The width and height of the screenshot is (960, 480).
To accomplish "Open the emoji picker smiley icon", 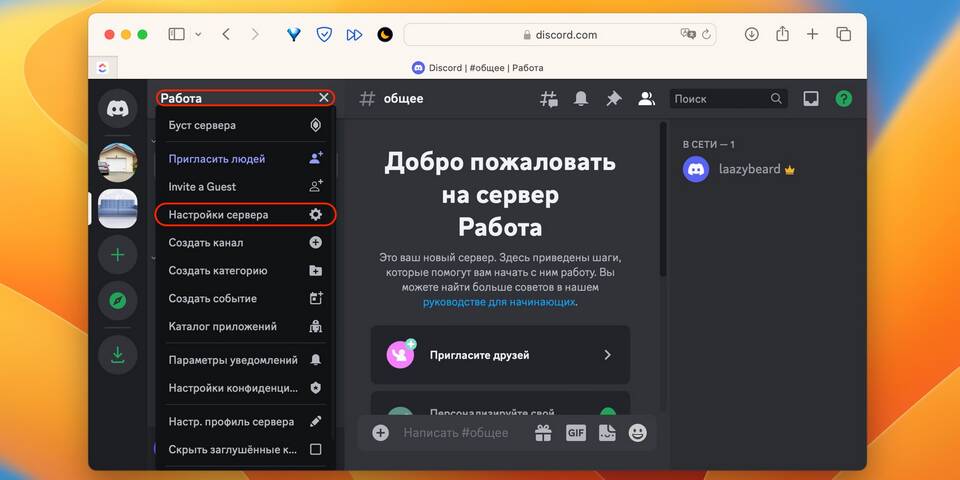I will (638, 433).
